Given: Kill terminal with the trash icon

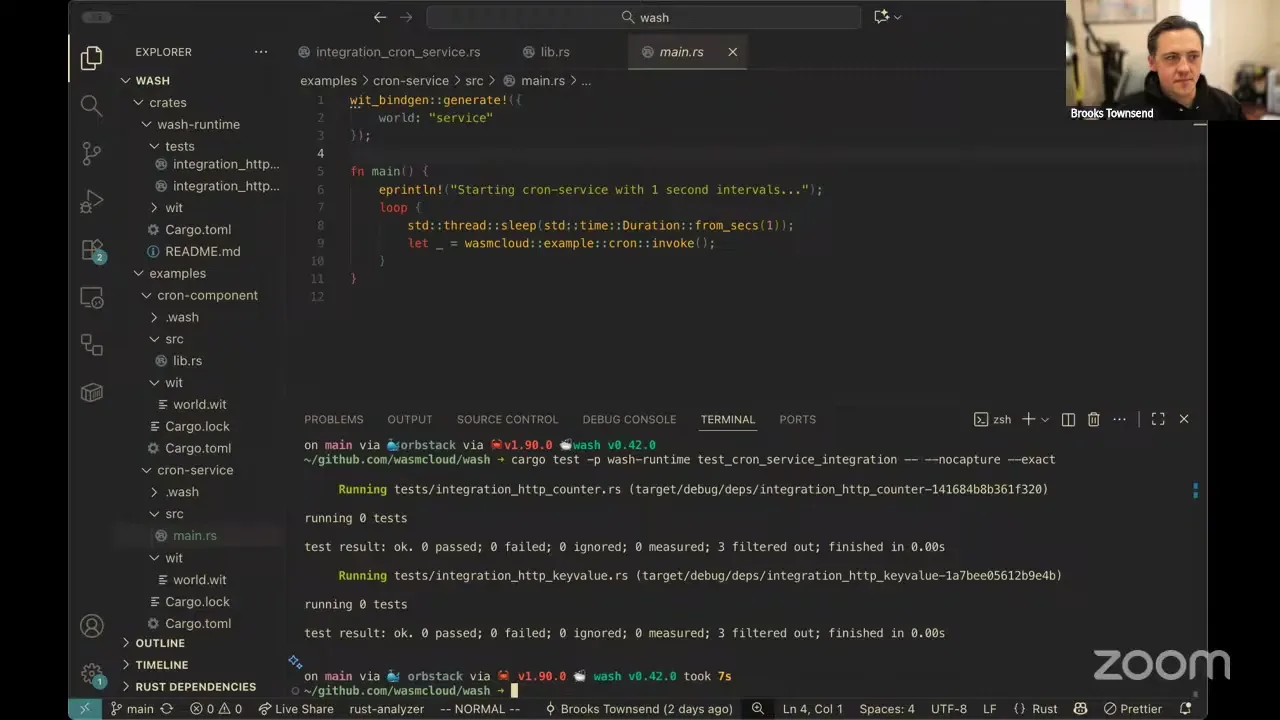Looking at the screenshot, I should [x=1093, y=419].
